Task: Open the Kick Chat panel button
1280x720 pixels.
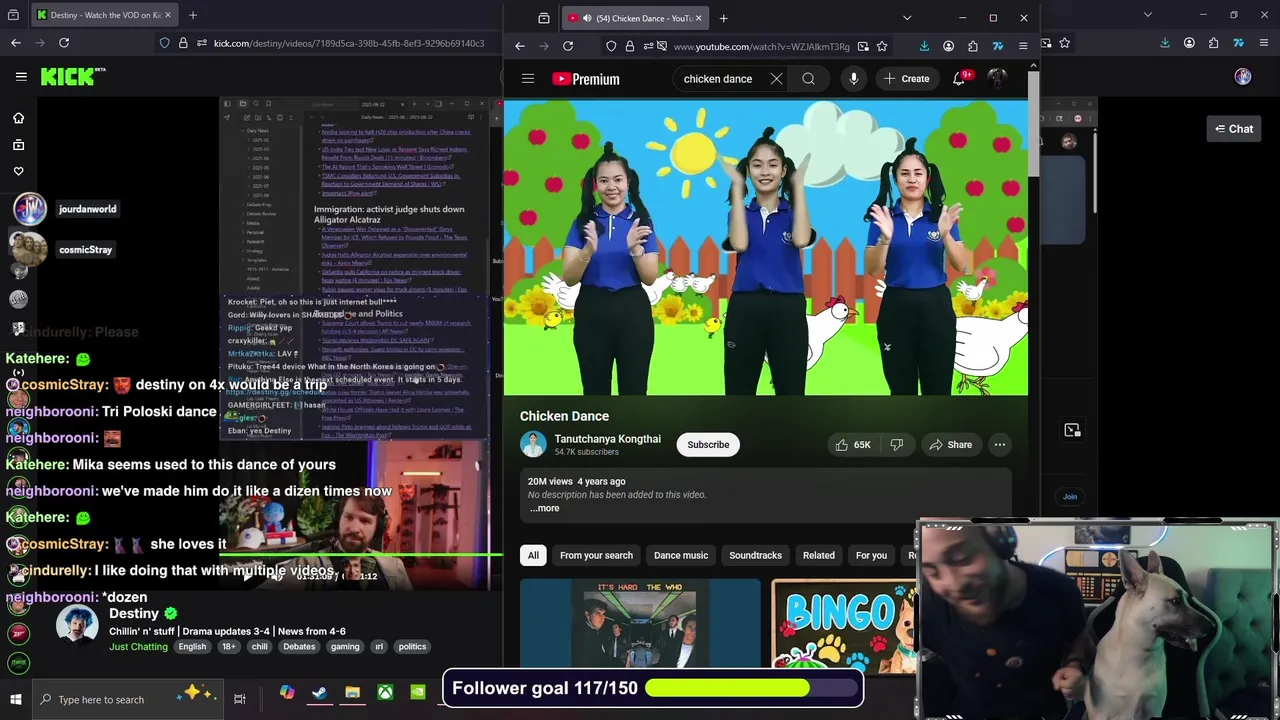Action: click(1234, 129)
